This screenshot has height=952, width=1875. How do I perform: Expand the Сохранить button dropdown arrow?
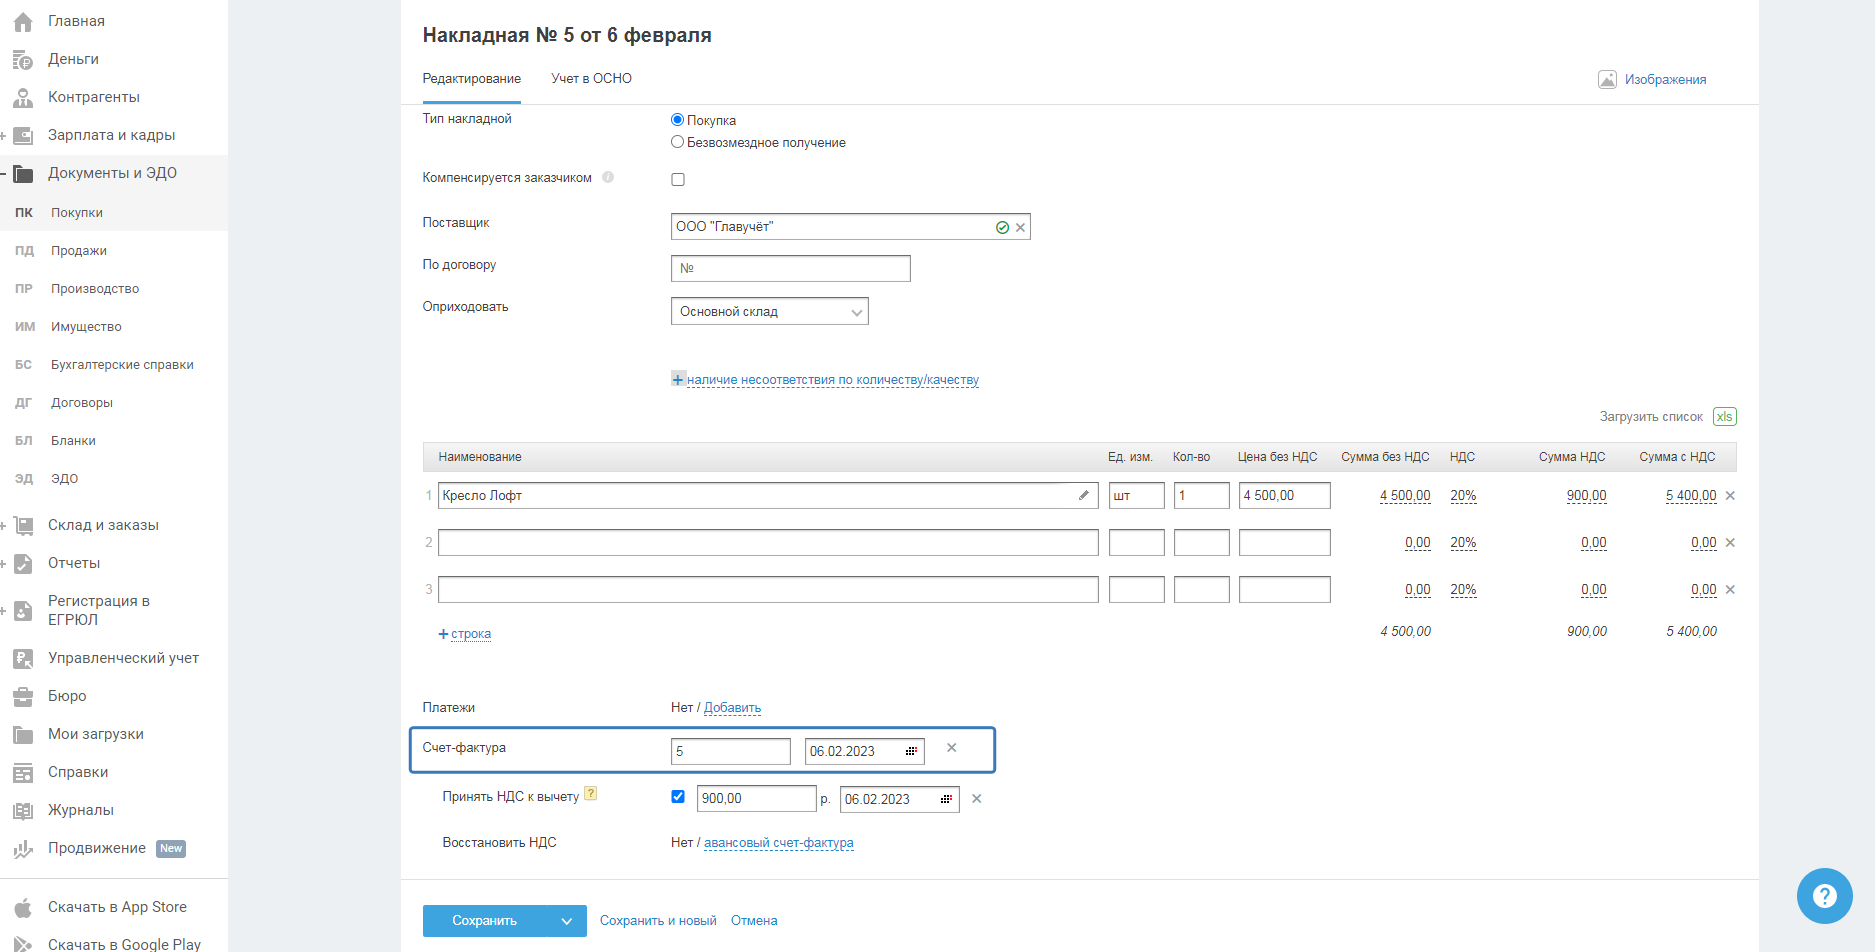coord(567,921)
